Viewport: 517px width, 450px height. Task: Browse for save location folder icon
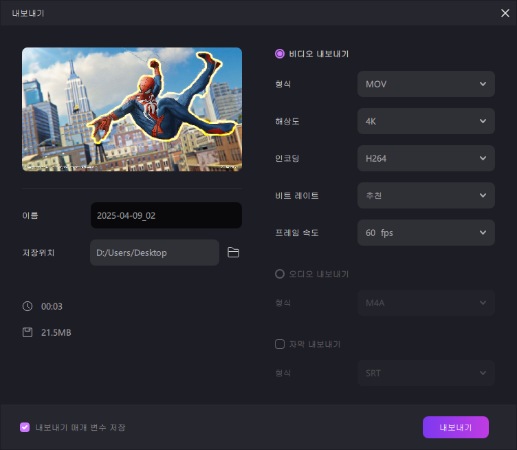[233, 252]
